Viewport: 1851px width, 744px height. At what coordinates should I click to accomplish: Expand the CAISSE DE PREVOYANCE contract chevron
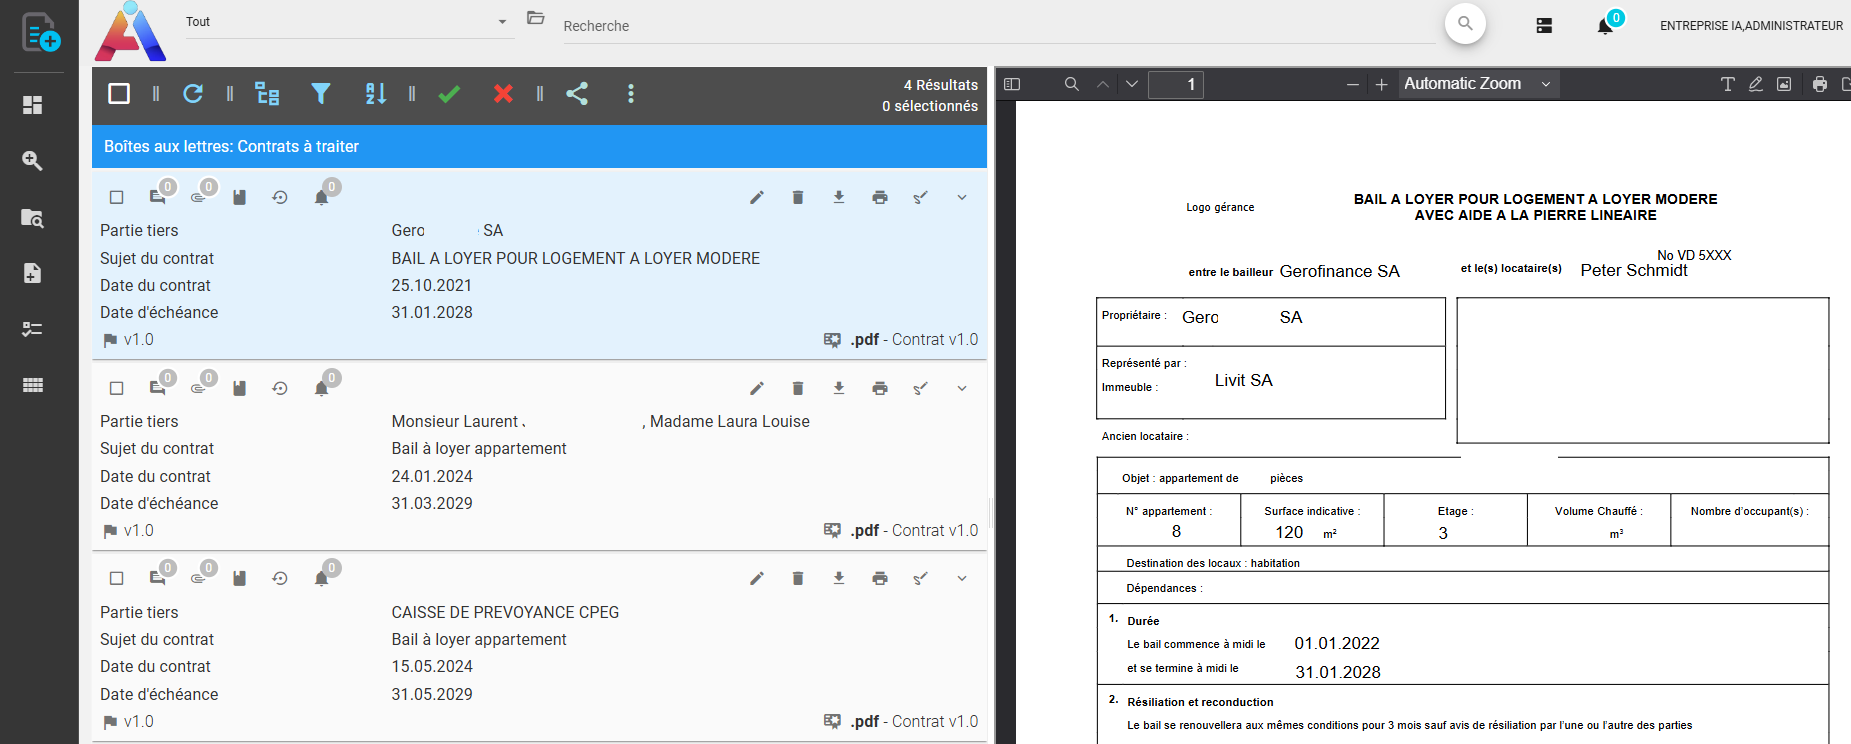[962, 579]
